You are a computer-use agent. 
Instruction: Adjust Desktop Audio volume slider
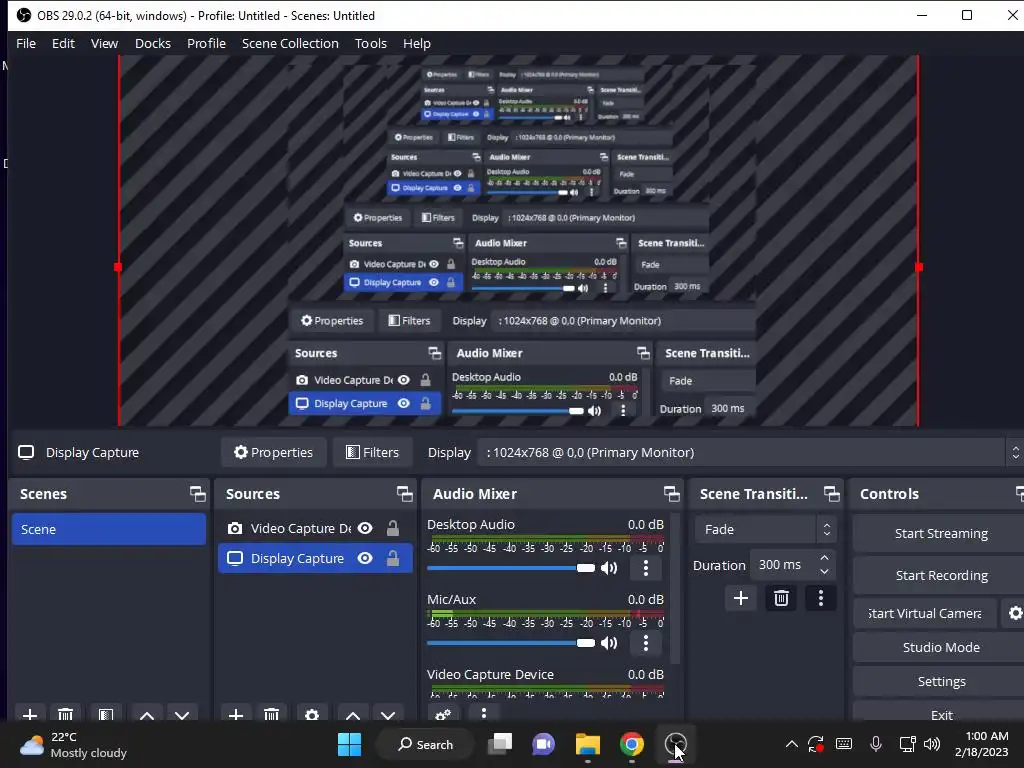point(511,568)
